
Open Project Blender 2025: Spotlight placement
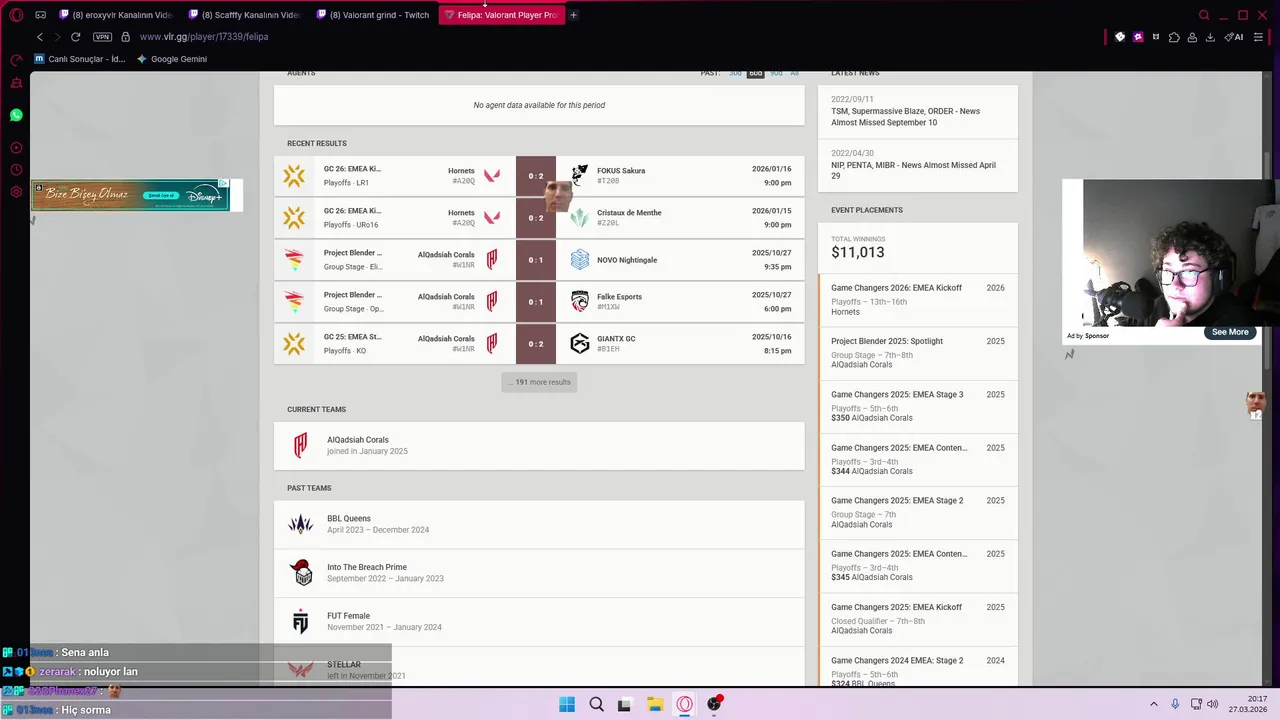pos(918,353)
